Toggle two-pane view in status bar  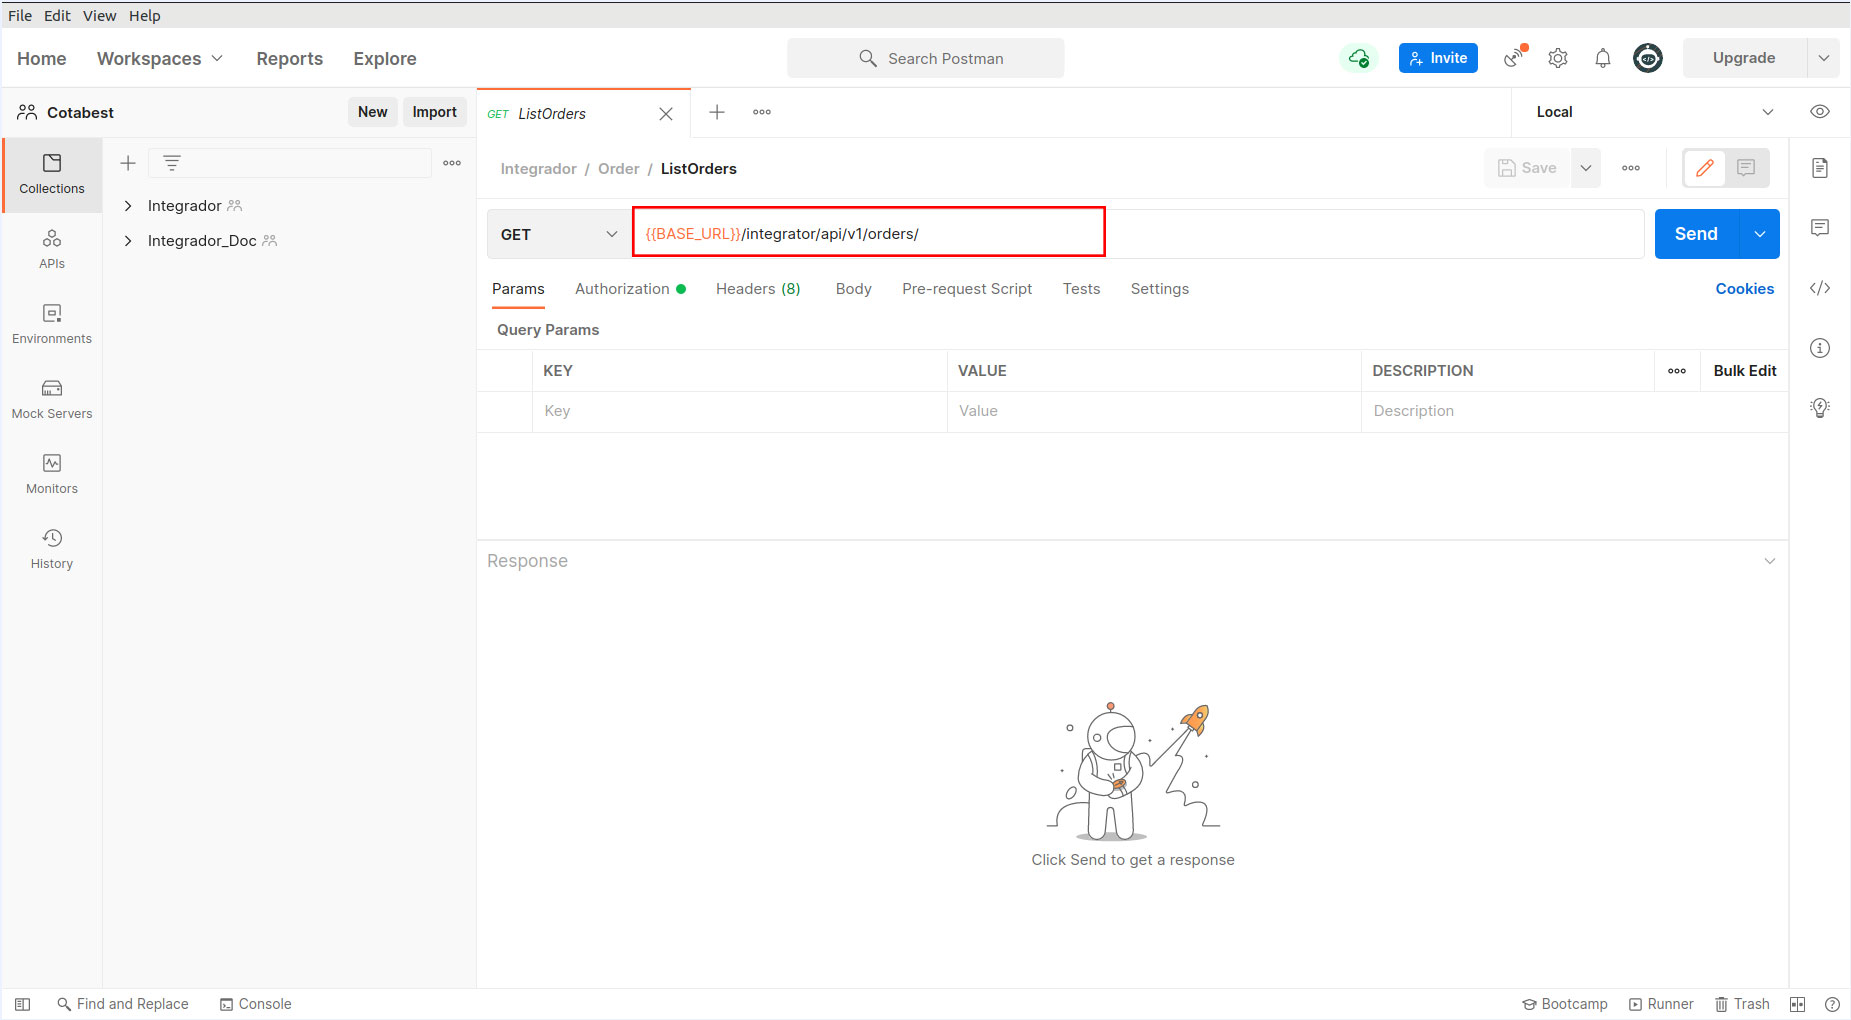pos(1797,1004)
